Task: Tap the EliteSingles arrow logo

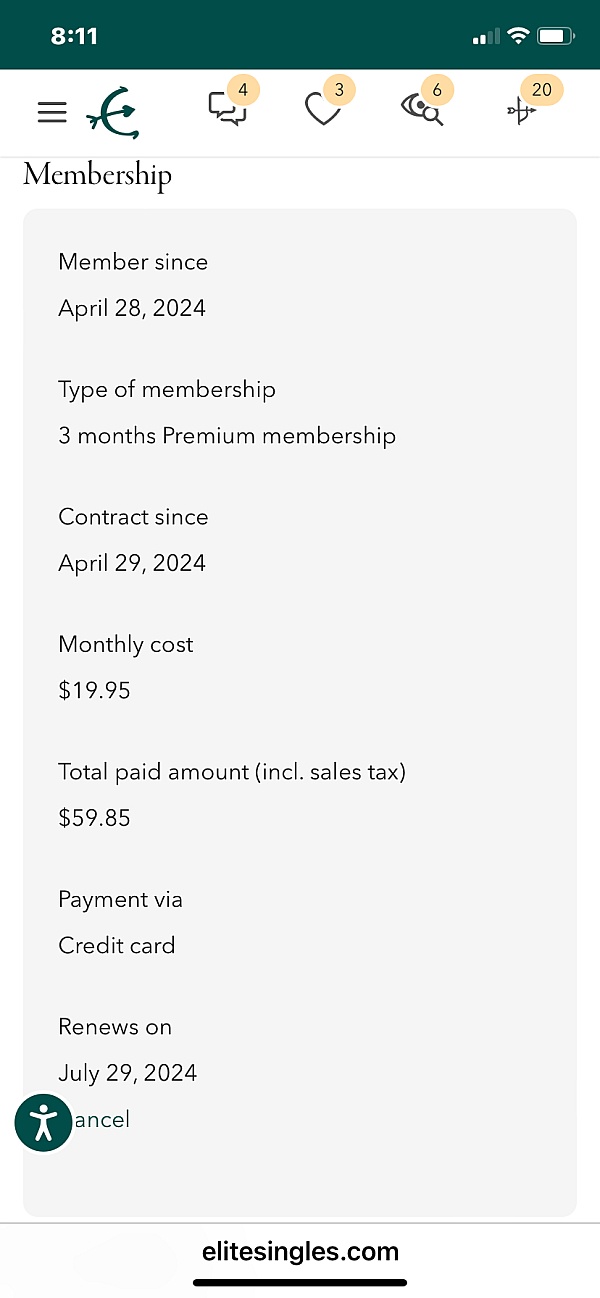Action: [113, 112]
